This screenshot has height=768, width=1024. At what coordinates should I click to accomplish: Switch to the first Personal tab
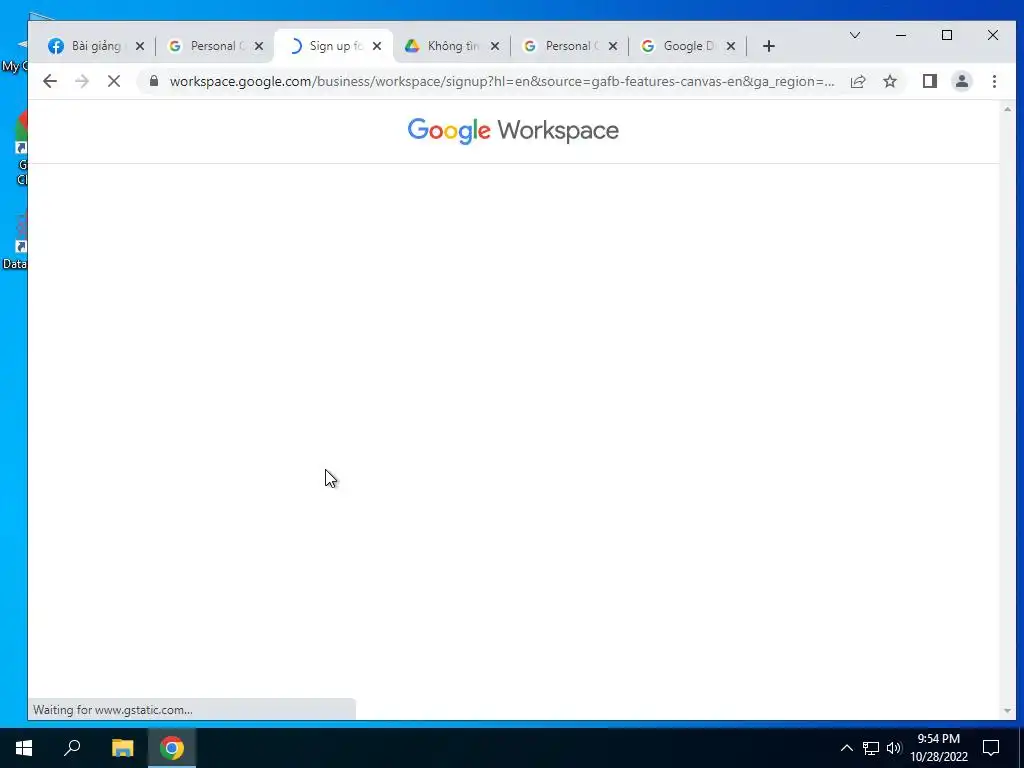[215, 46]
